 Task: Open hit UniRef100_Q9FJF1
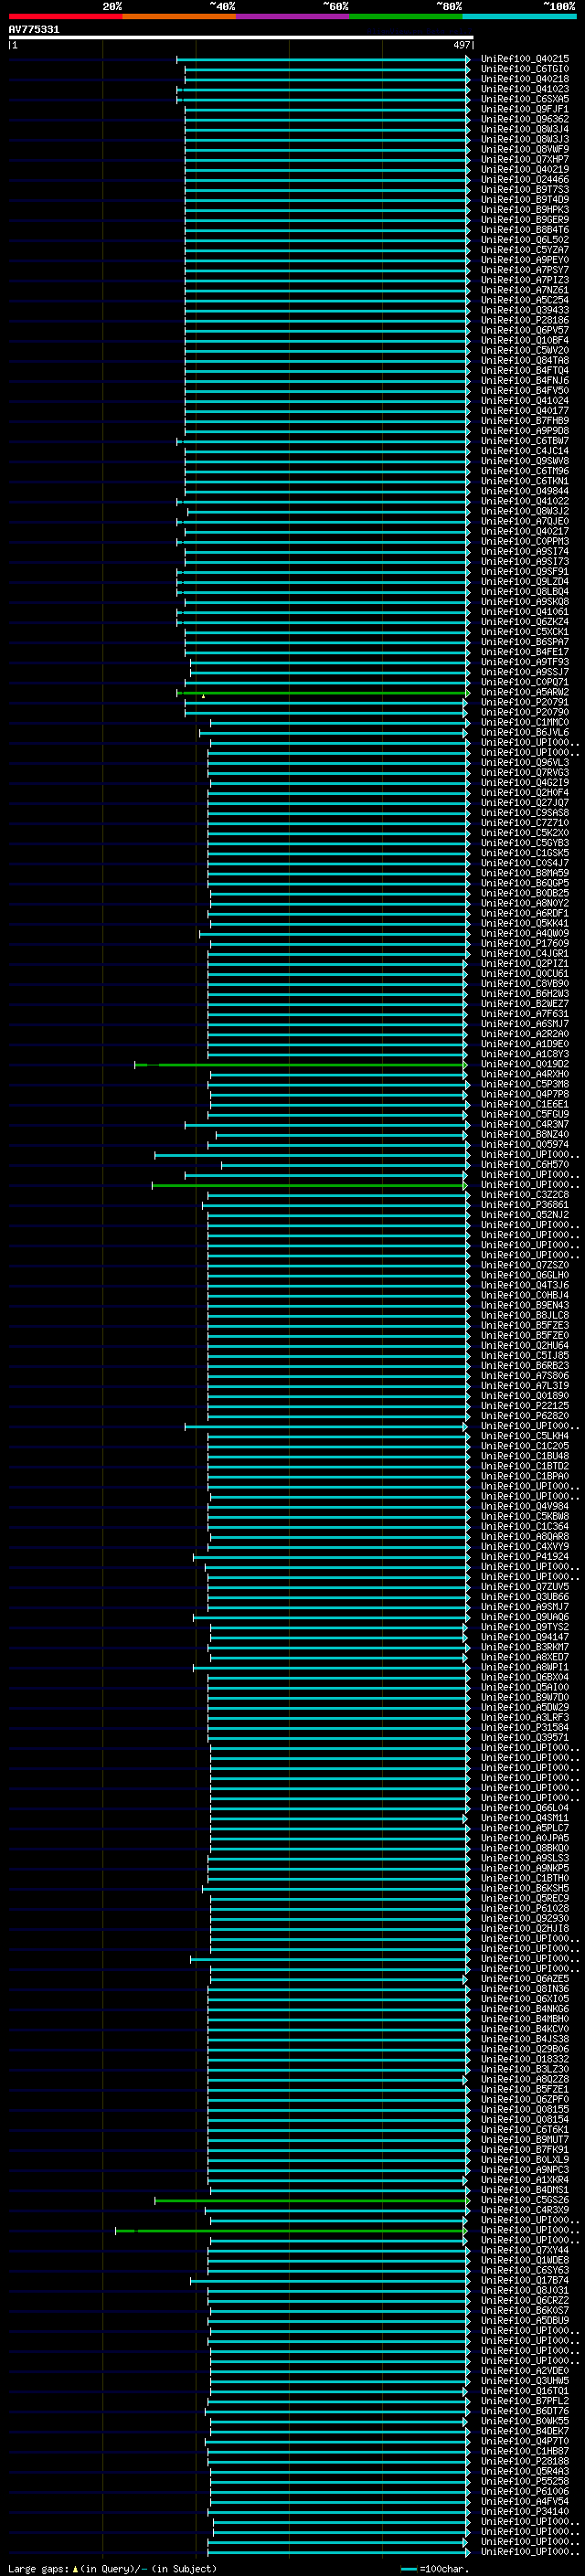point(525,109)
